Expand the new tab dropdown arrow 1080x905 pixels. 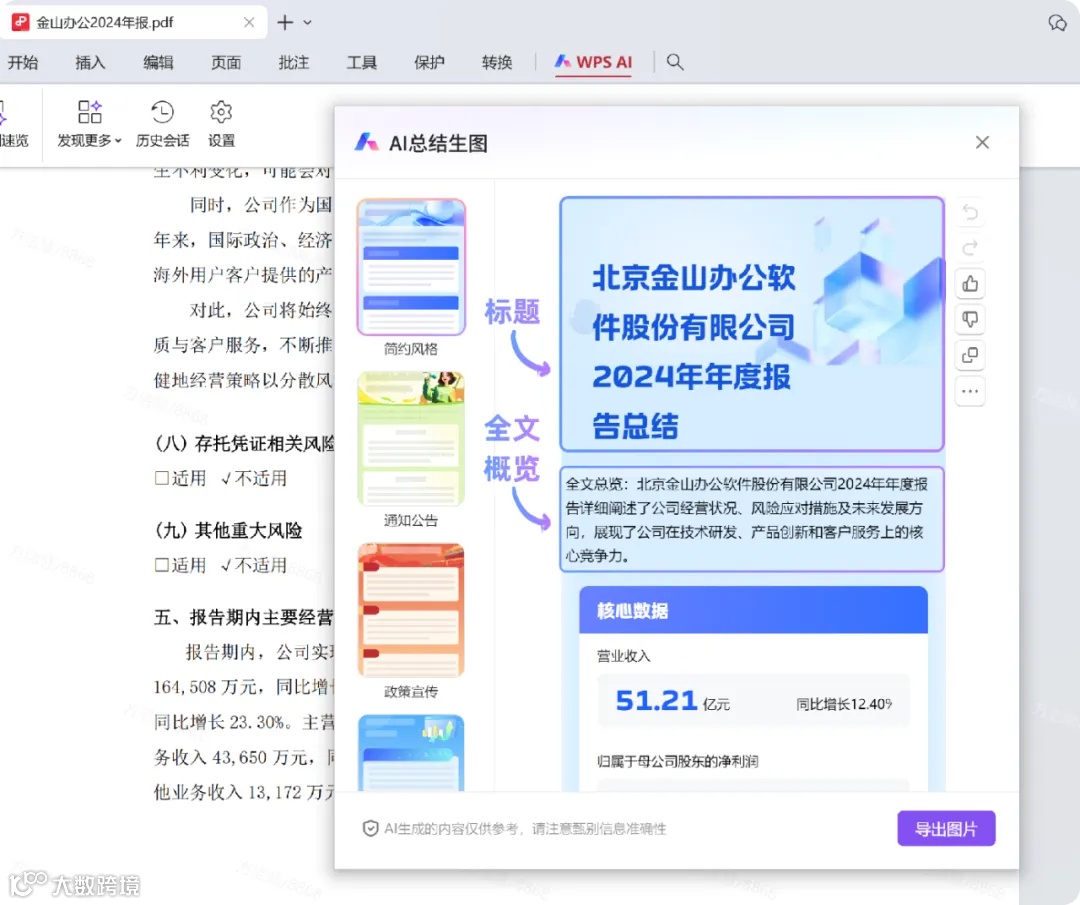pyautogui.click(x=307, y=23)
